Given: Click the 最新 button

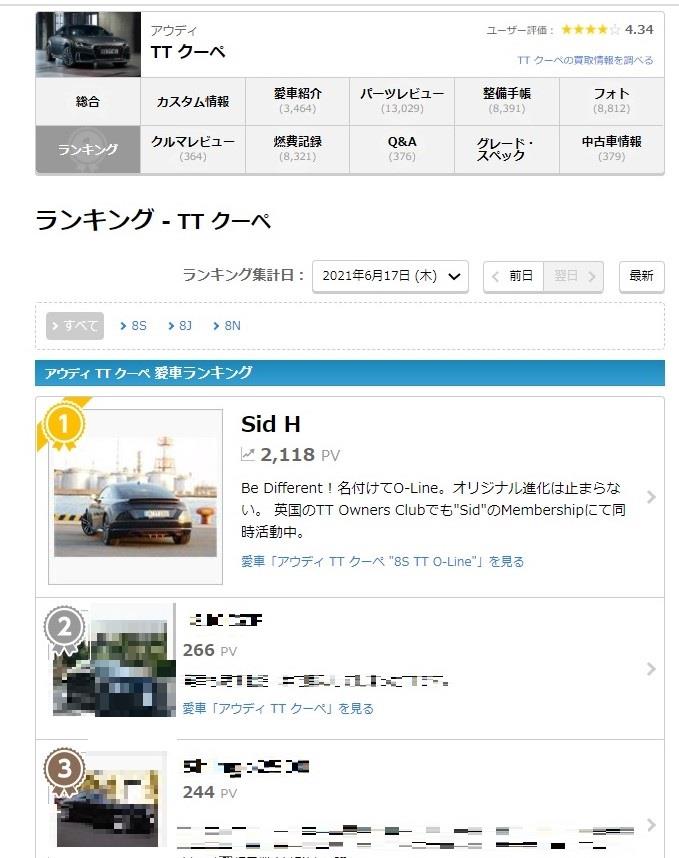Looking at the screenshot, I should tap(642, 276).
